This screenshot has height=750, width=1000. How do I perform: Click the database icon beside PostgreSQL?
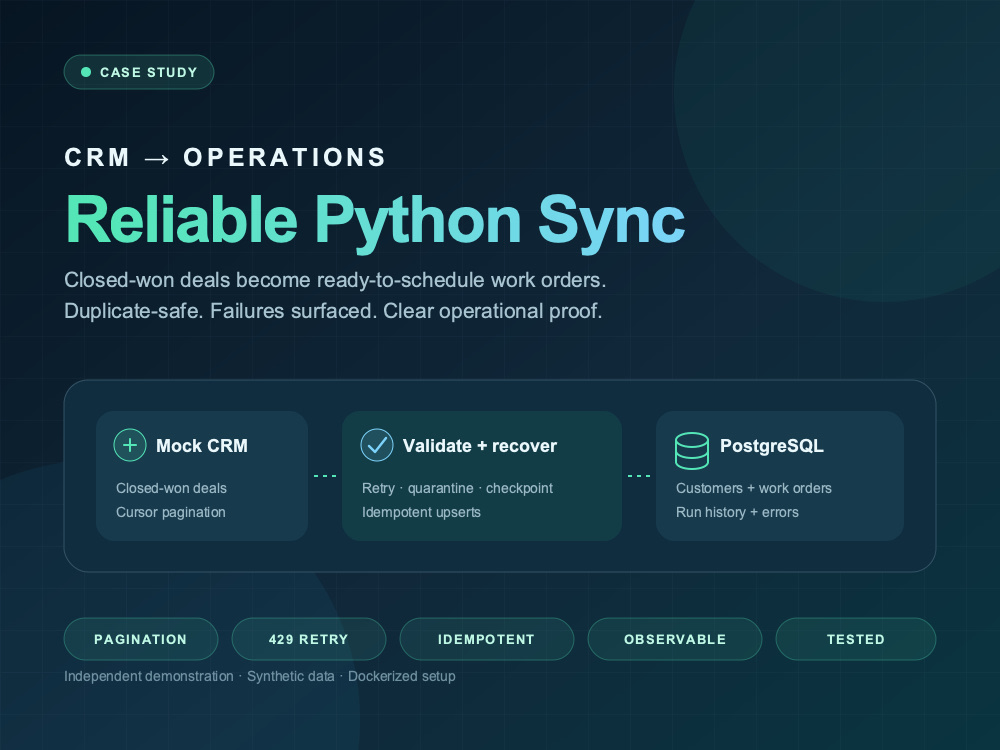[x=692, y=450]
